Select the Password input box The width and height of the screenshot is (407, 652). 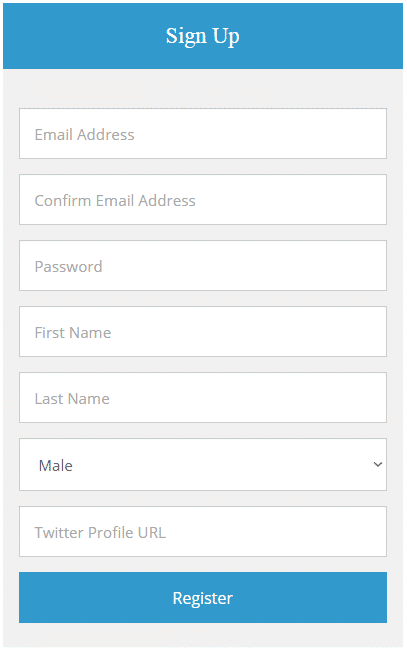(x=203, y=266)
